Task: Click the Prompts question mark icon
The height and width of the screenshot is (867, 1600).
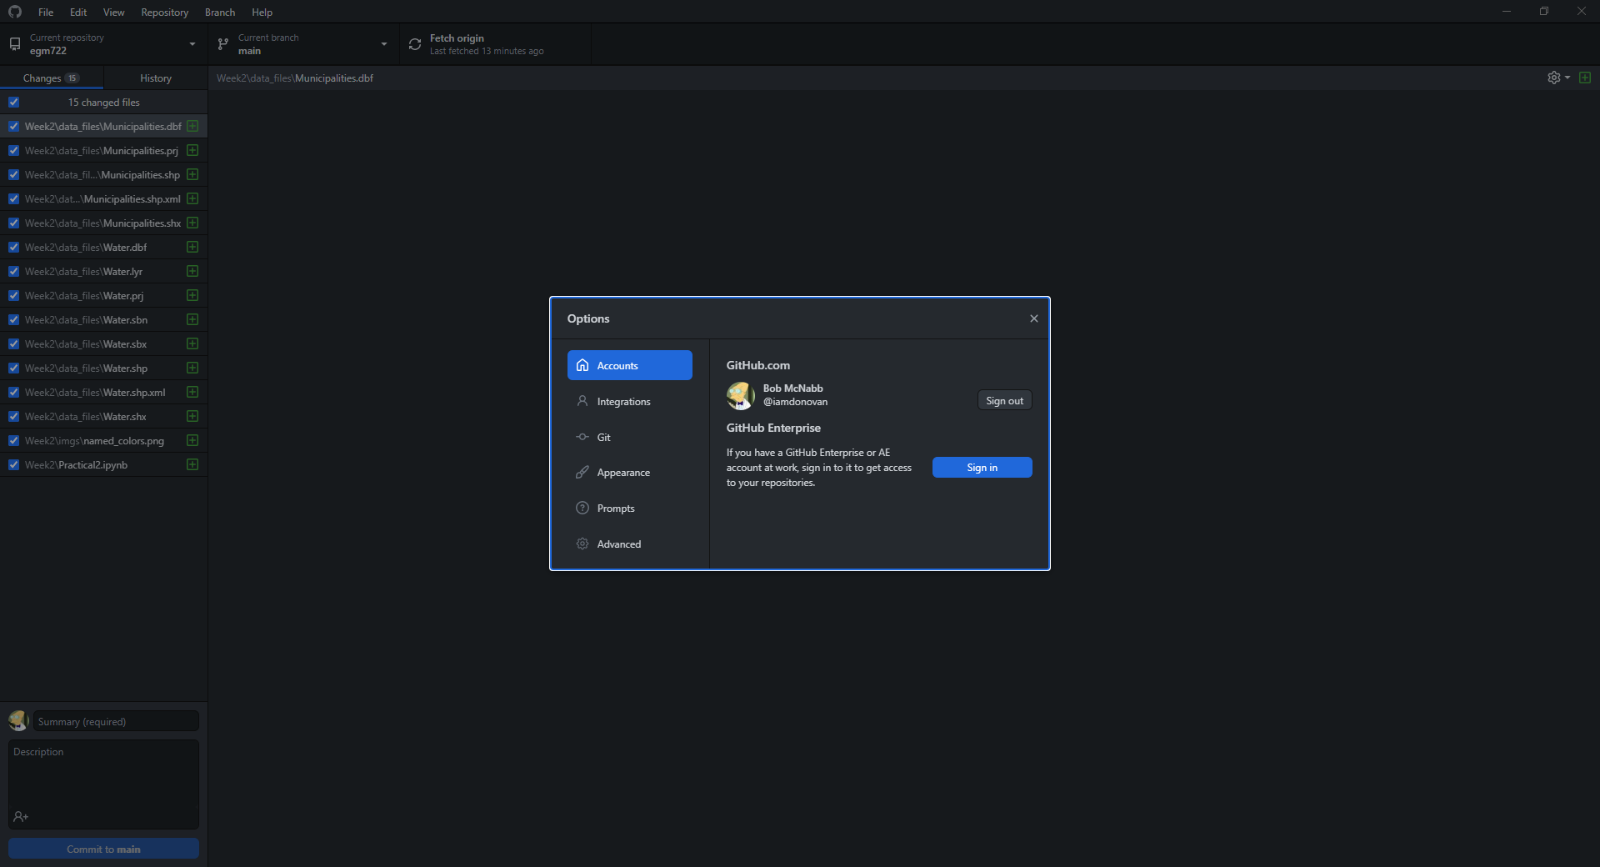Action: pos(582,508)
